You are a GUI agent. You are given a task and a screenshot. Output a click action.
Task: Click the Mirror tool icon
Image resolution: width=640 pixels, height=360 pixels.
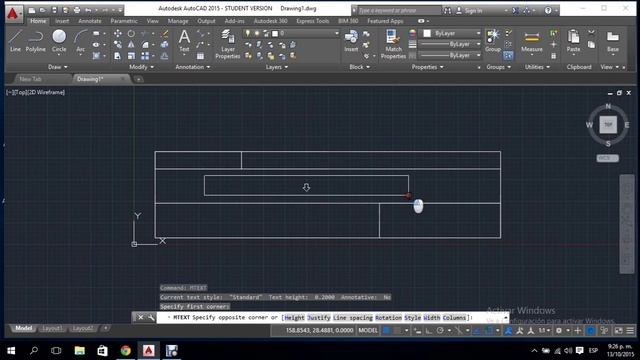pos(131,44)
